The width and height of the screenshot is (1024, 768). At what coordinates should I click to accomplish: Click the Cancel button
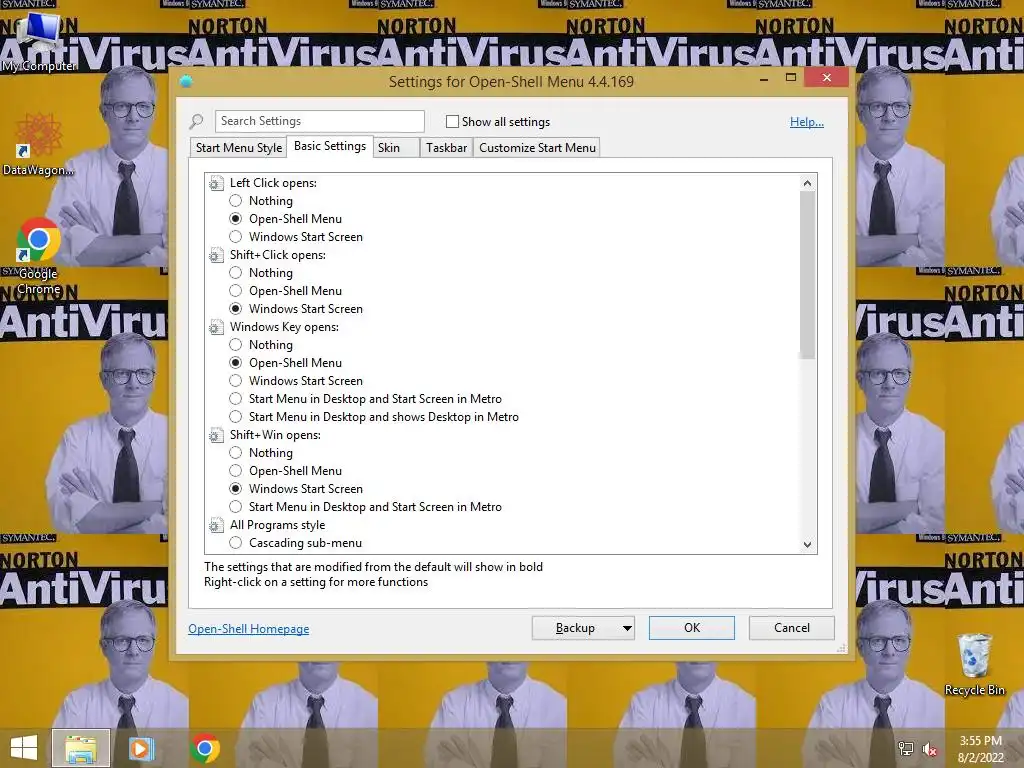pyautogui.click(x=792, y=628)
